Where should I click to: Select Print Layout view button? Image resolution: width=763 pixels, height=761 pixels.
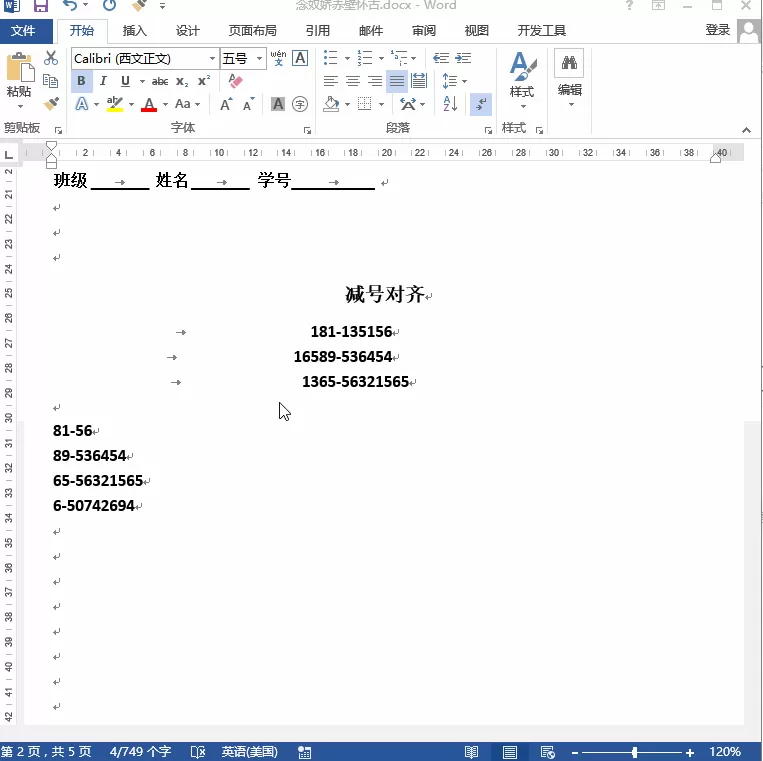point(509,752)
